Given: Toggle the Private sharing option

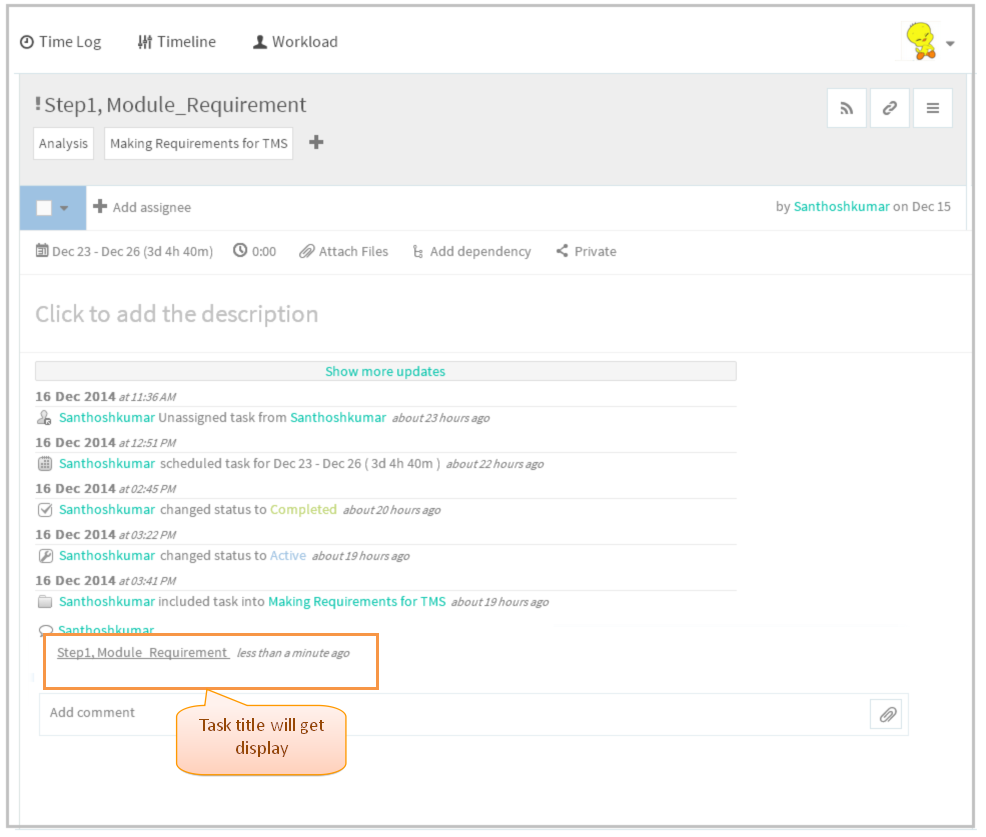Looking at the screenshot, I should coord(586,252).
